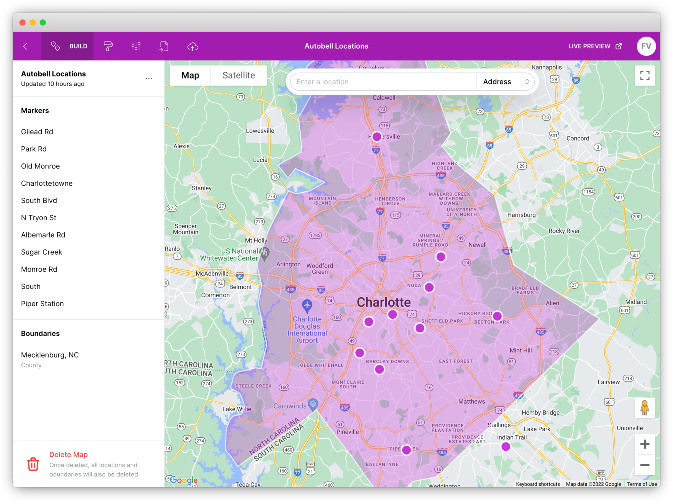Select the Albemarle Rd marker
The image size is (673, 500).
point(43,235)
